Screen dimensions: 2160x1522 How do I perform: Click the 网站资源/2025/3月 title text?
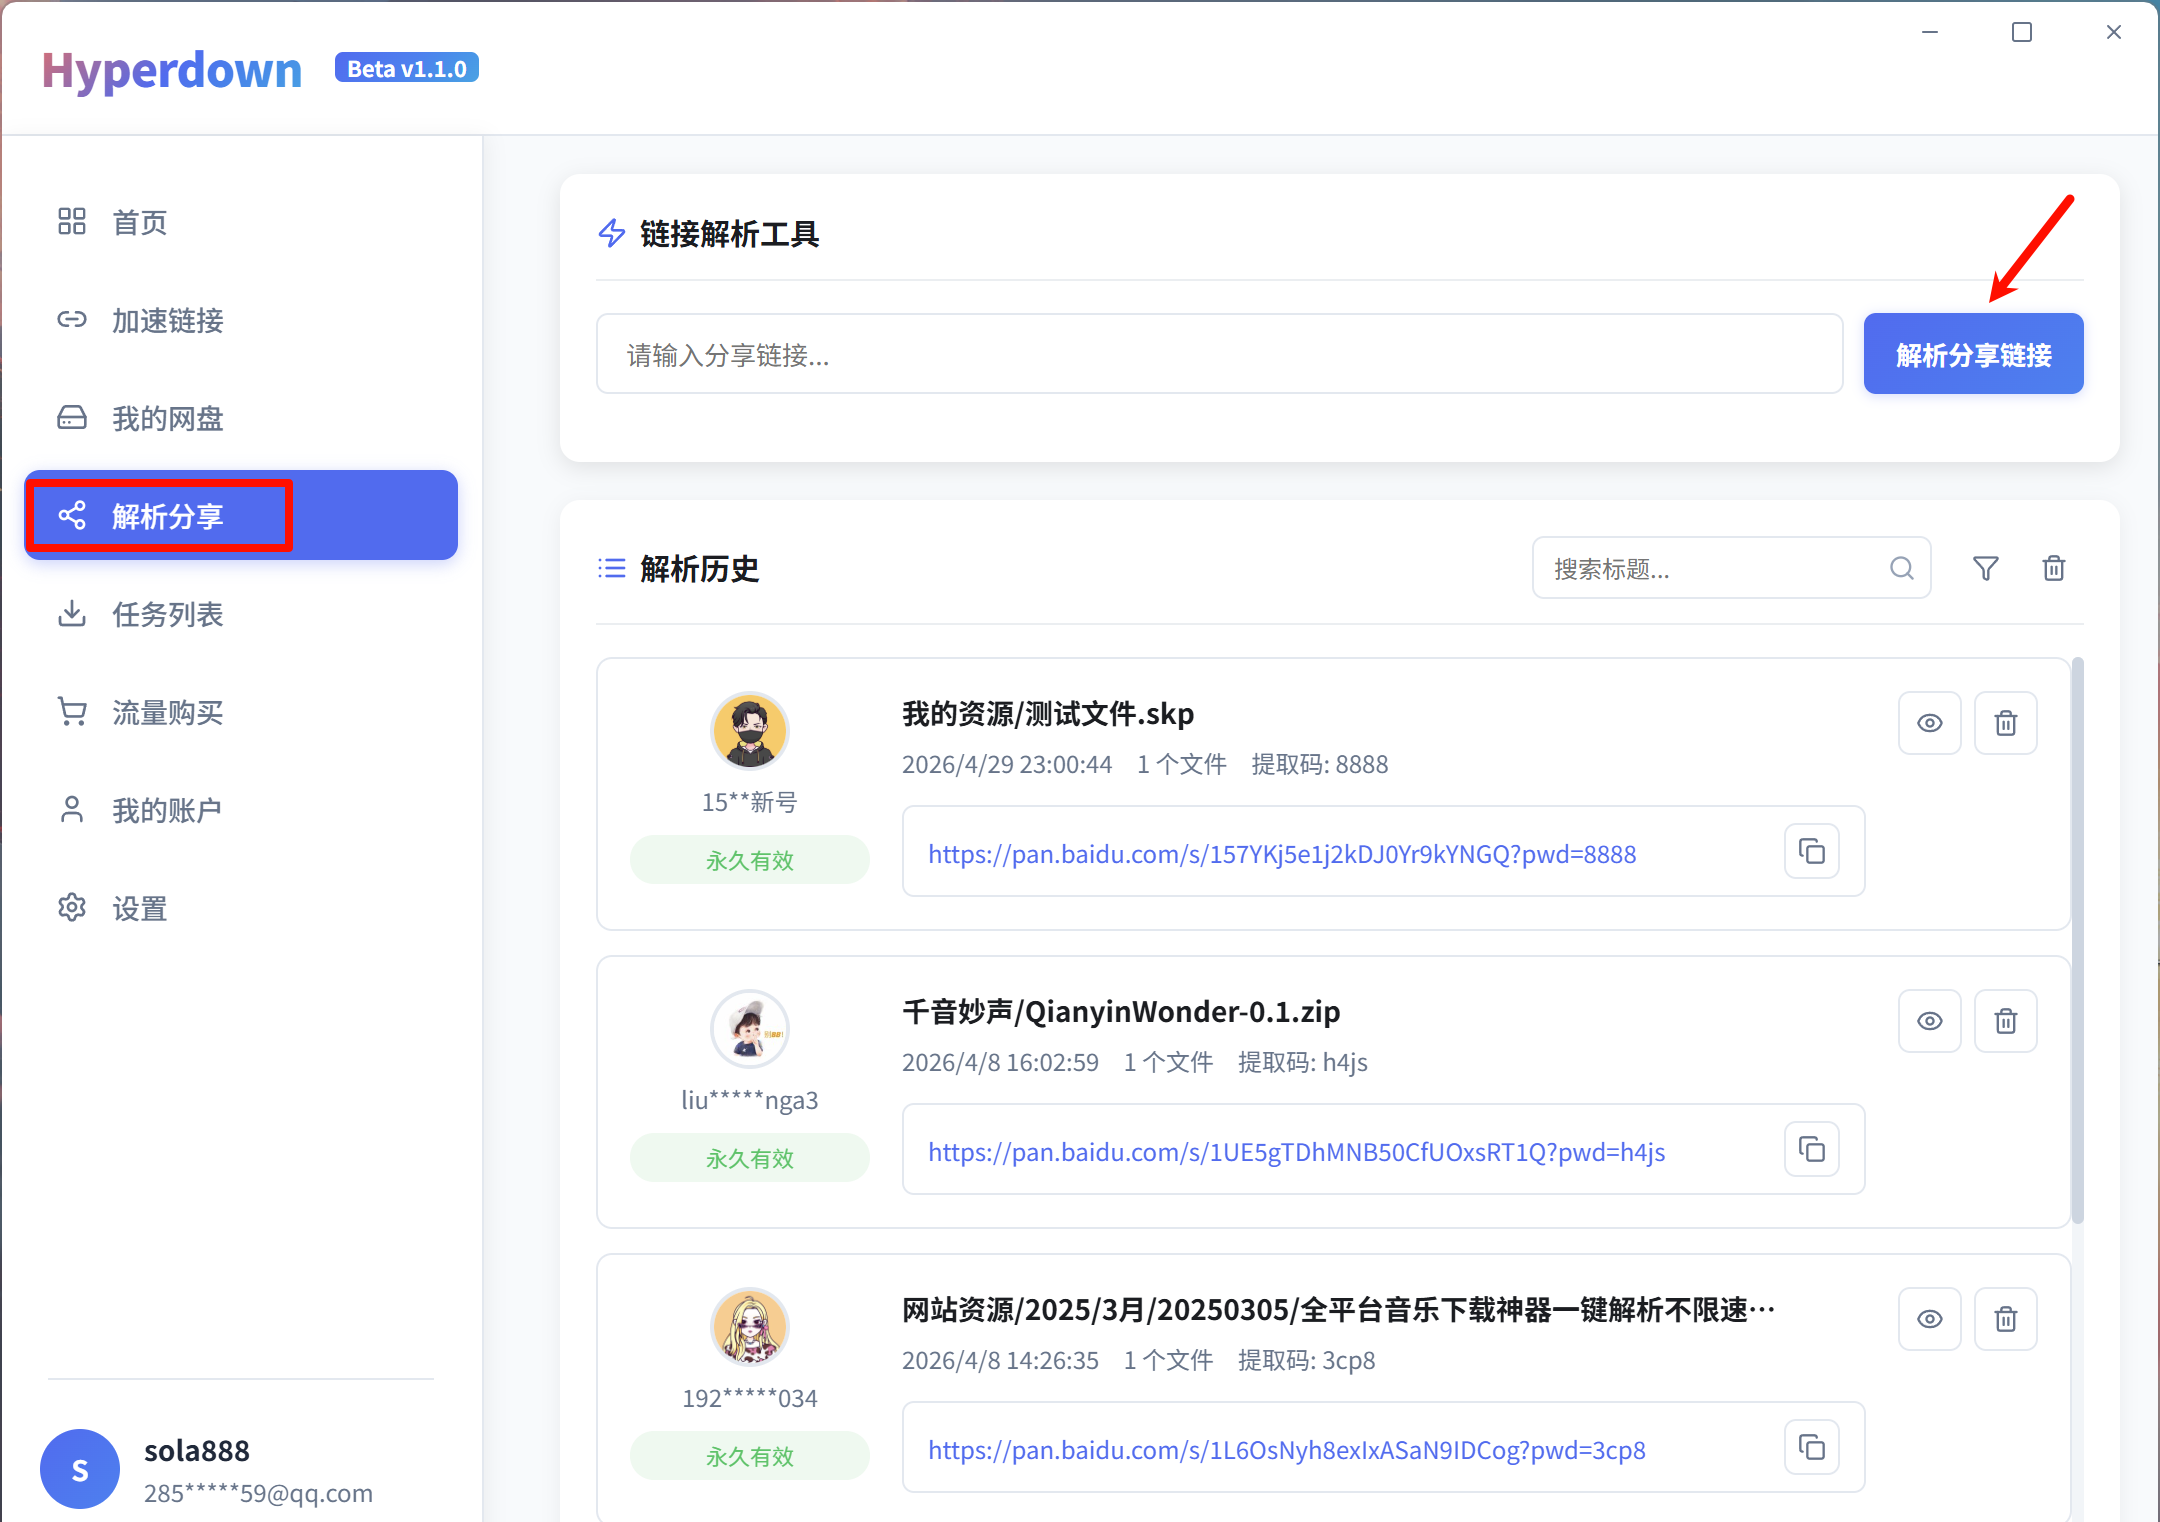1338,1310
